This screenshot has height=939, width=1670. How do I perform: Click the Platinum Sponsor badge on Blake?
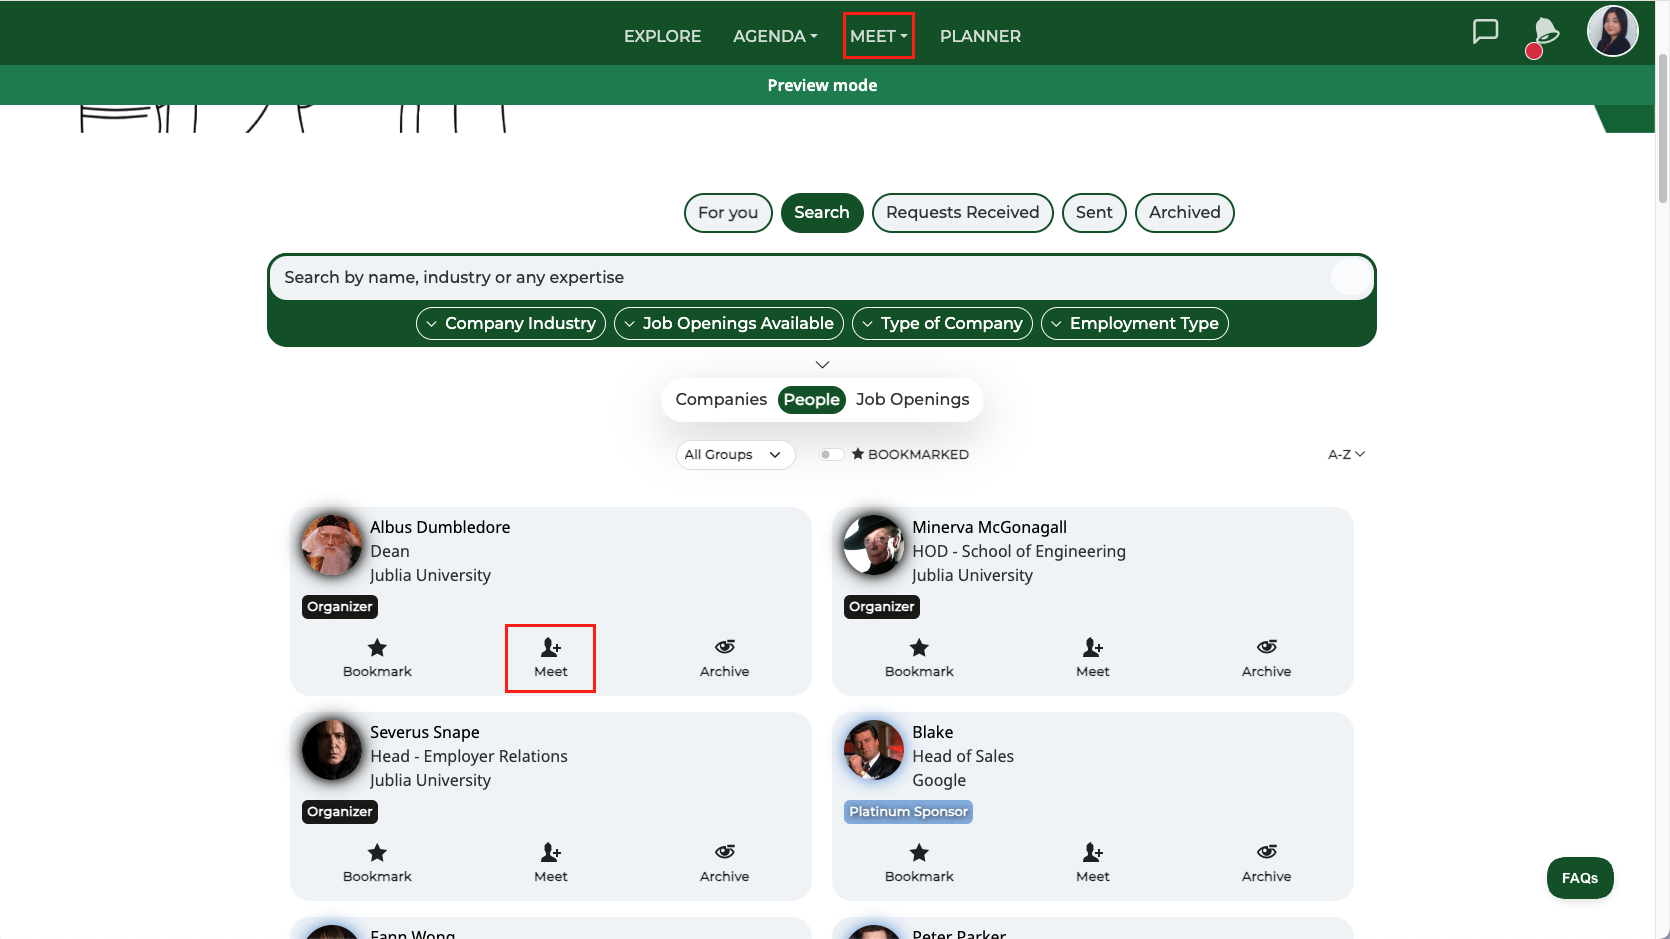coord(908,812)
